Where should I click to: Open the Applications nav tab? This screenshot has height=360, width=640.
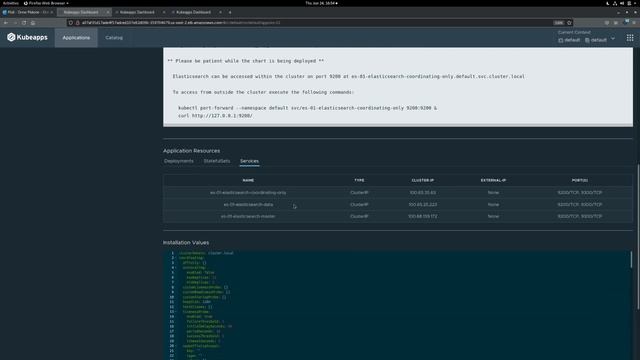(x=76, y=38)
